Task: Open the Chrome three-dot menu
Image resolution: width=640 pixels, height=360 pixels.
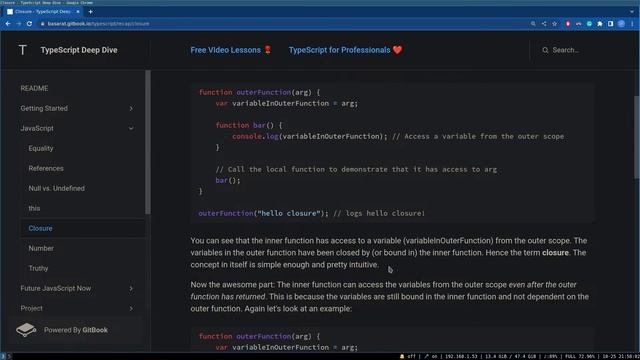Action: click(632, 24)
